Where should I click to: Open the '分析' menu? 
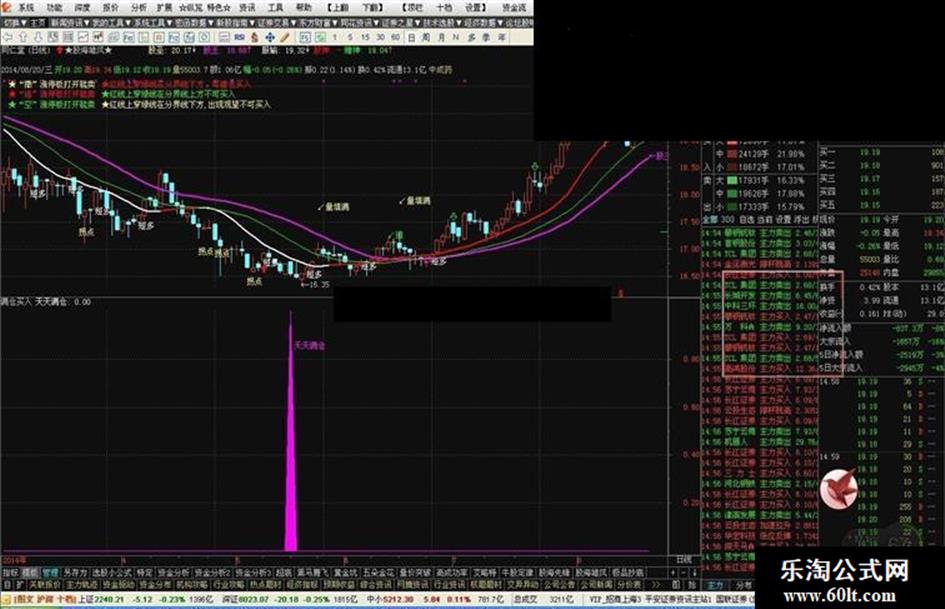point(139,7)
